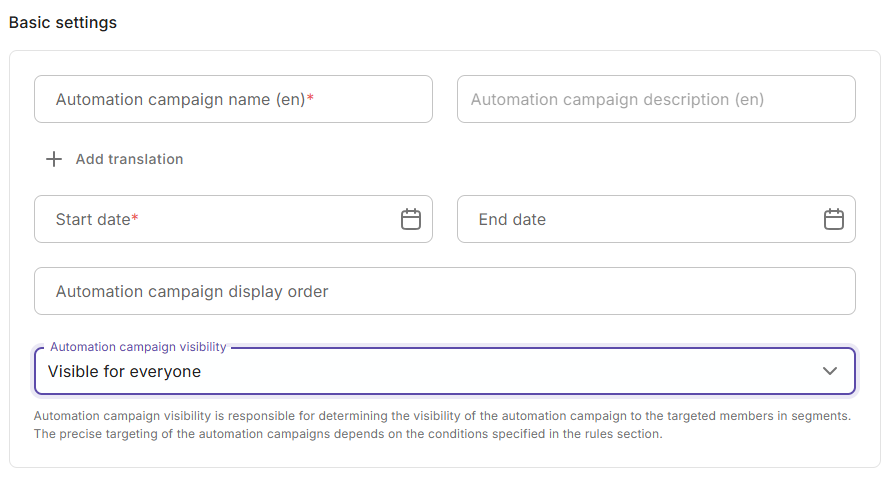Click into the End date field
The height and width of the screenshot is (479, 887).
[638, 219]
